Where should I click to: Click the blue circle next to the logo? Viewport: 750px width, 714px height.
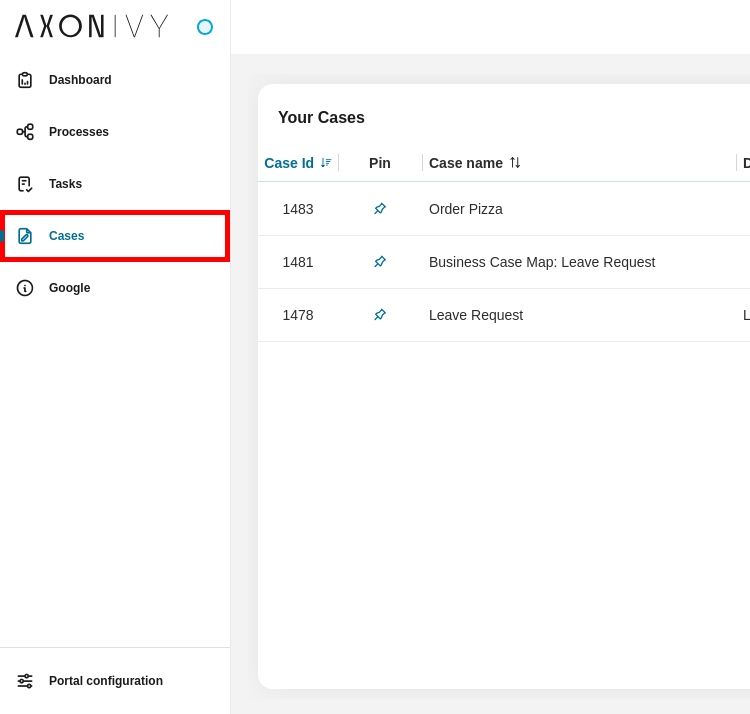click(205, 27)
